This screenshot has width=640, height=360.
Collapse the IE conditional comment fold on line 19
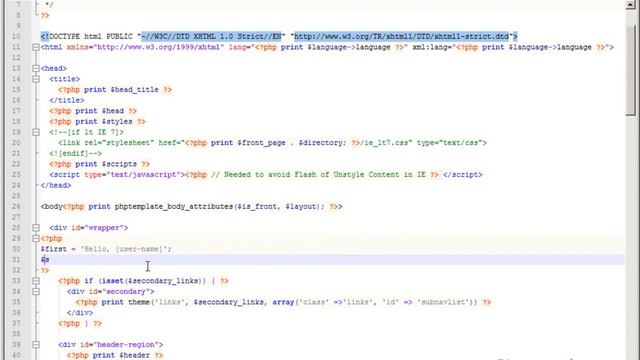pos(36,132)
